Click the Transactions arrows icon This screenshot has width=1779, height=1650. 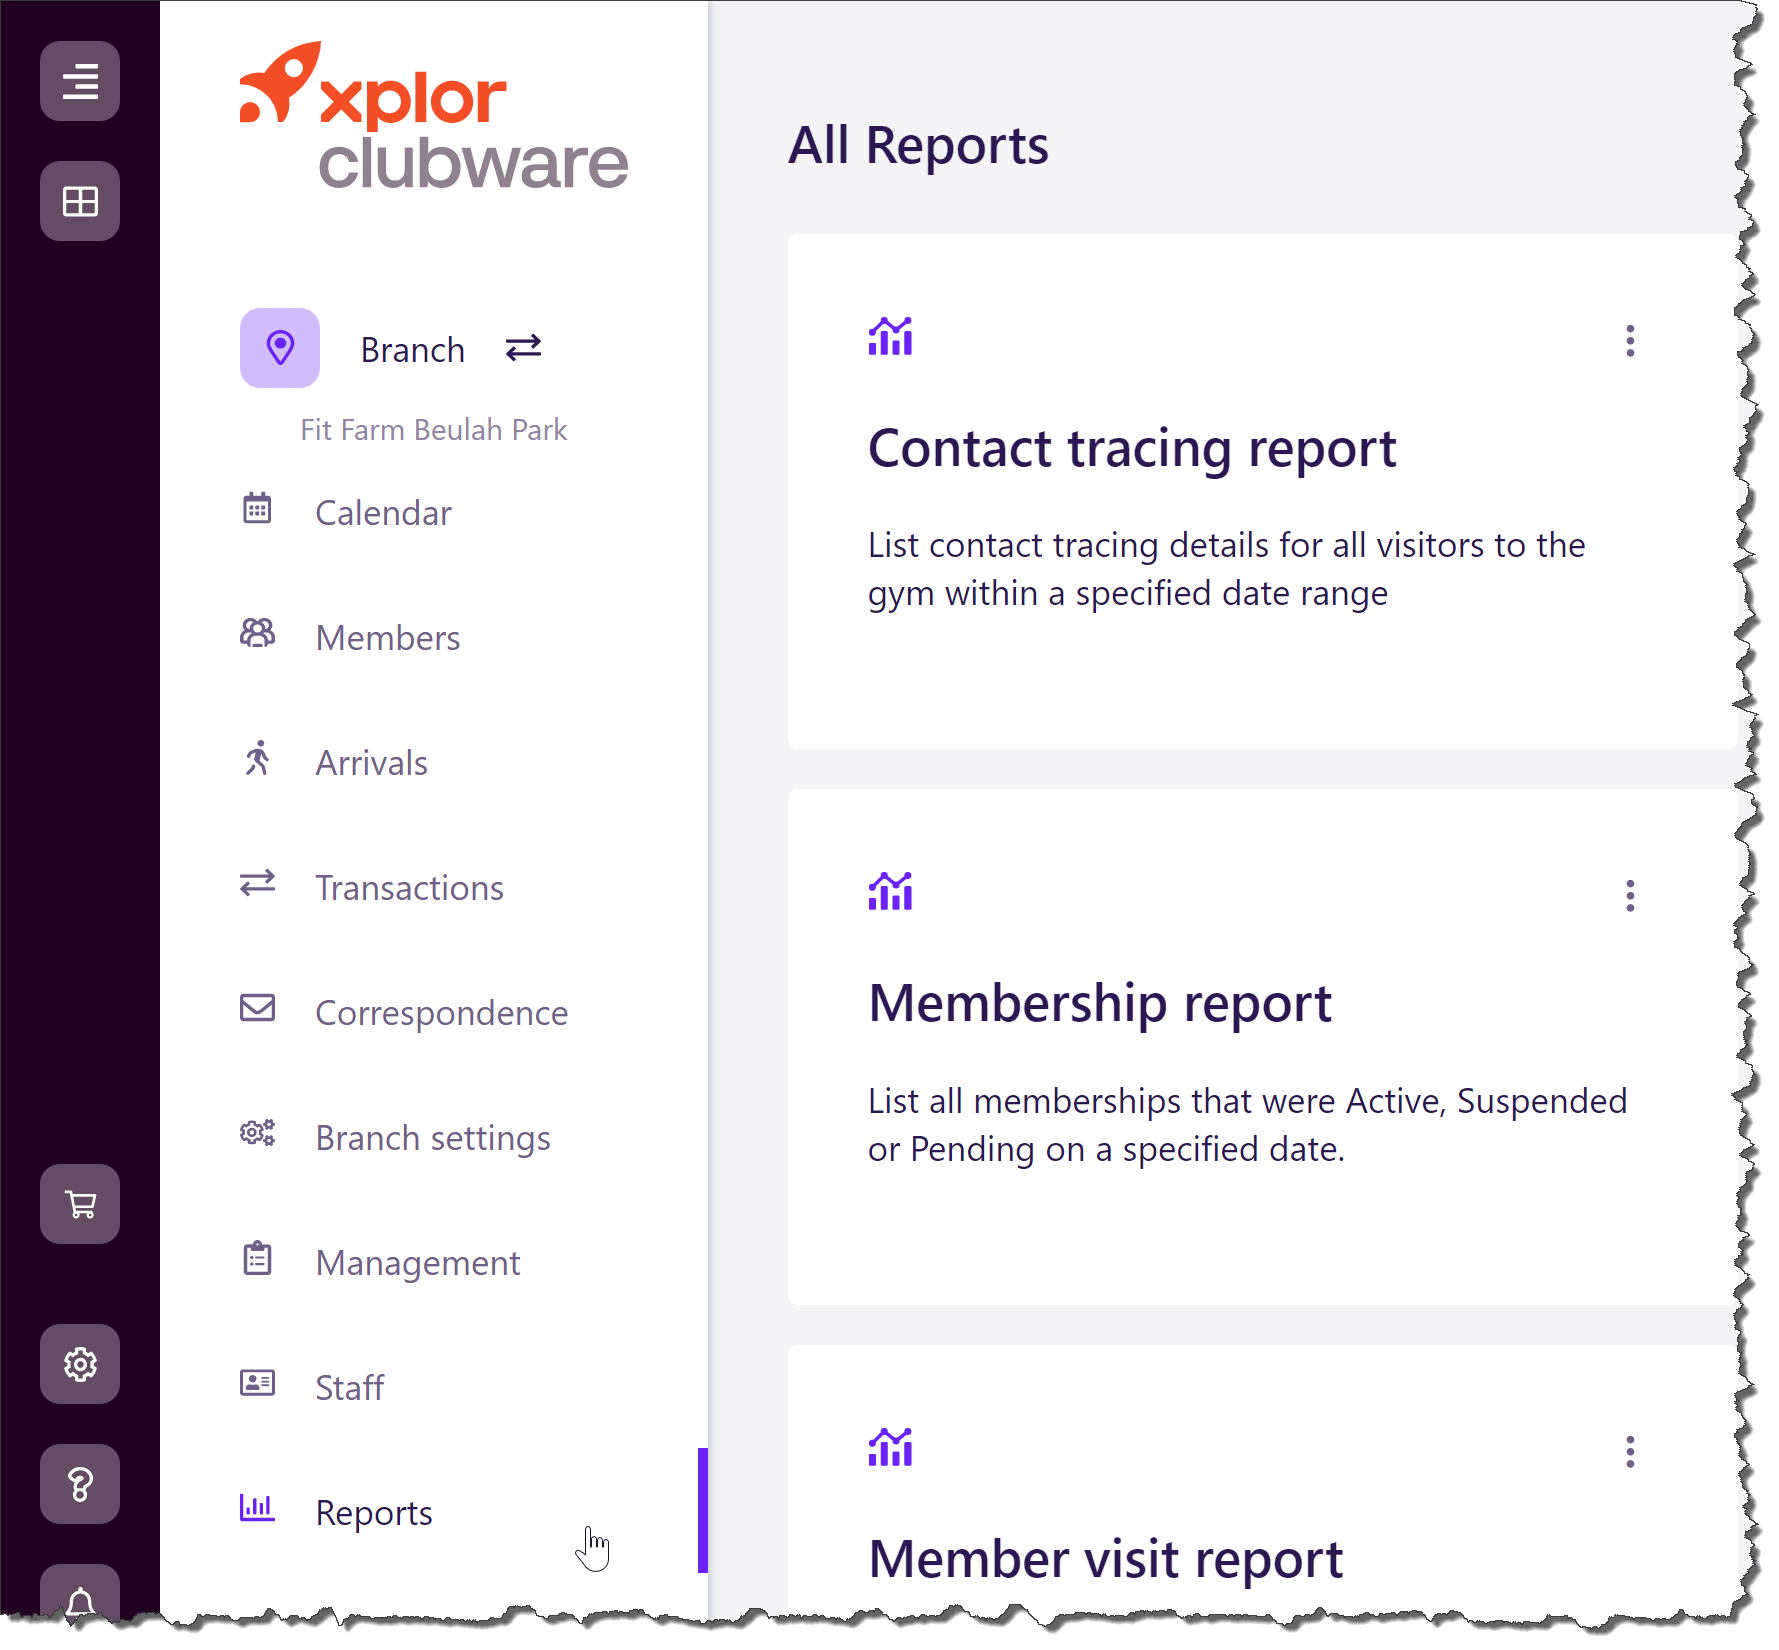(257, 883)
